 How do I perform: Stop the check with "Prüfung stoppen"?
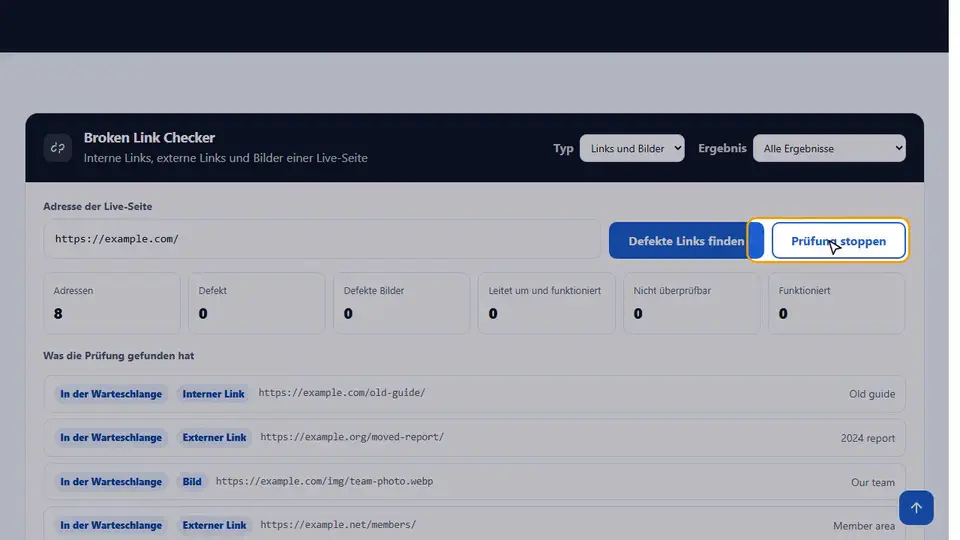(838, 241)
